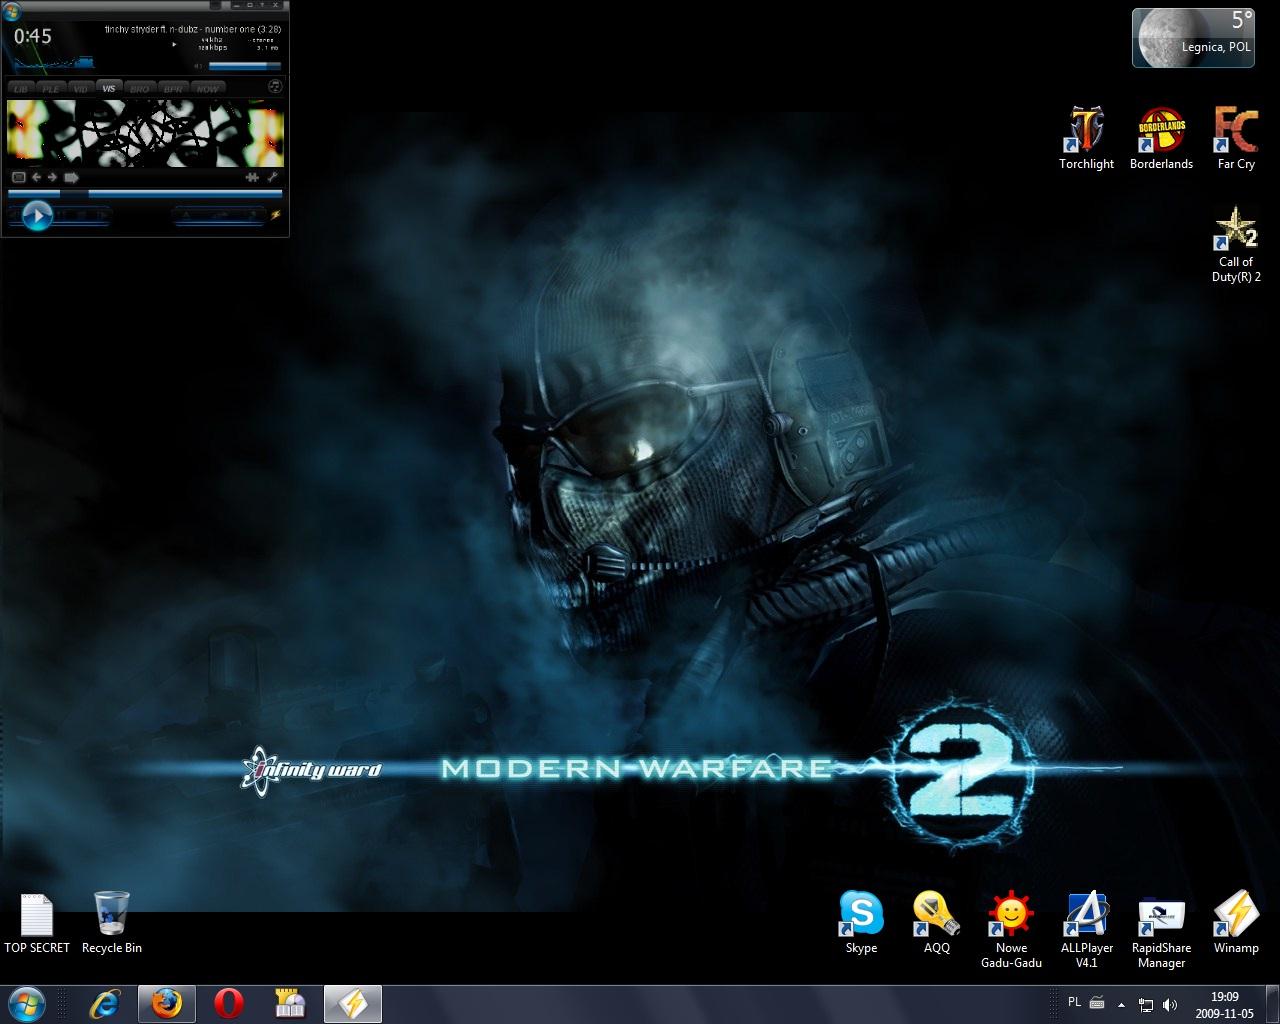Show hidden system tray icons
The height and width of the screenshot is (1024, 1280).
[x=1122, y=1004]
